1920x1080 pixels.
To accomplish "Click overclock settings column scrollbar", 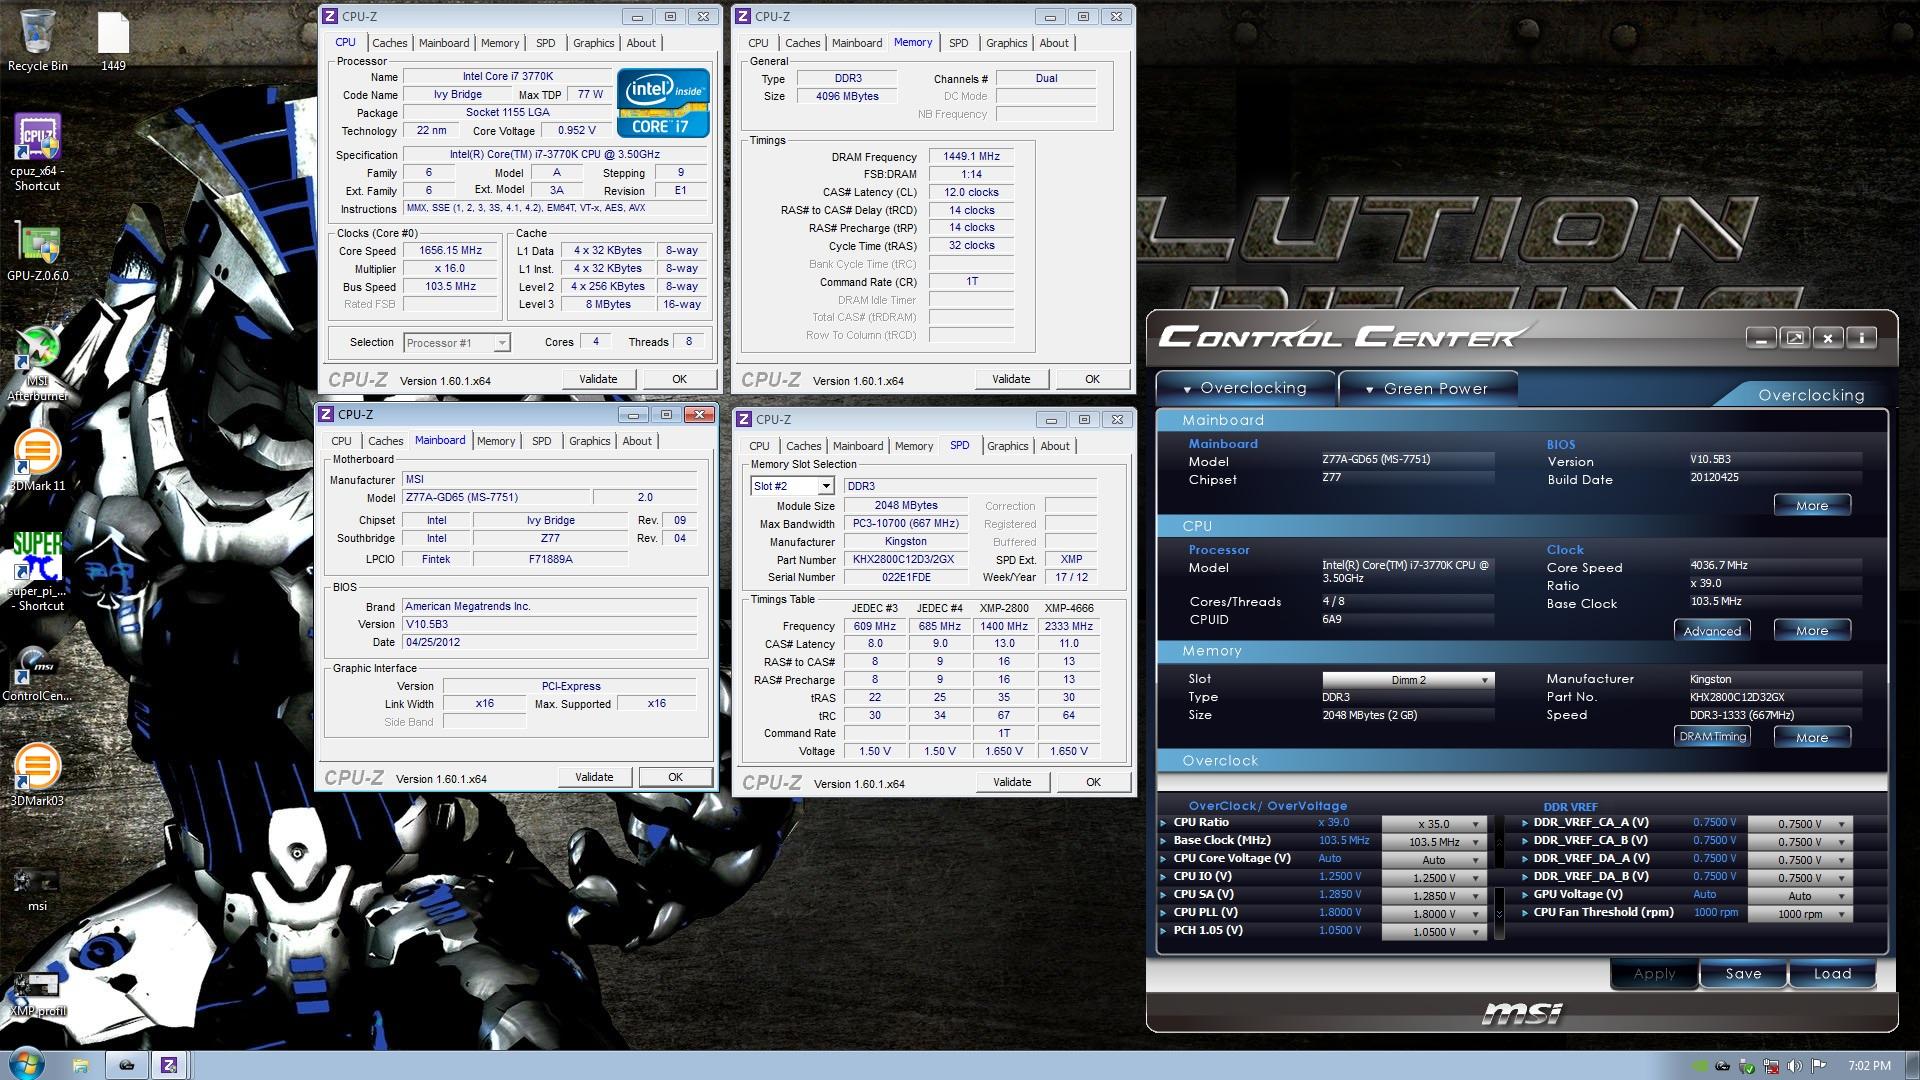I will point(1499,878).
